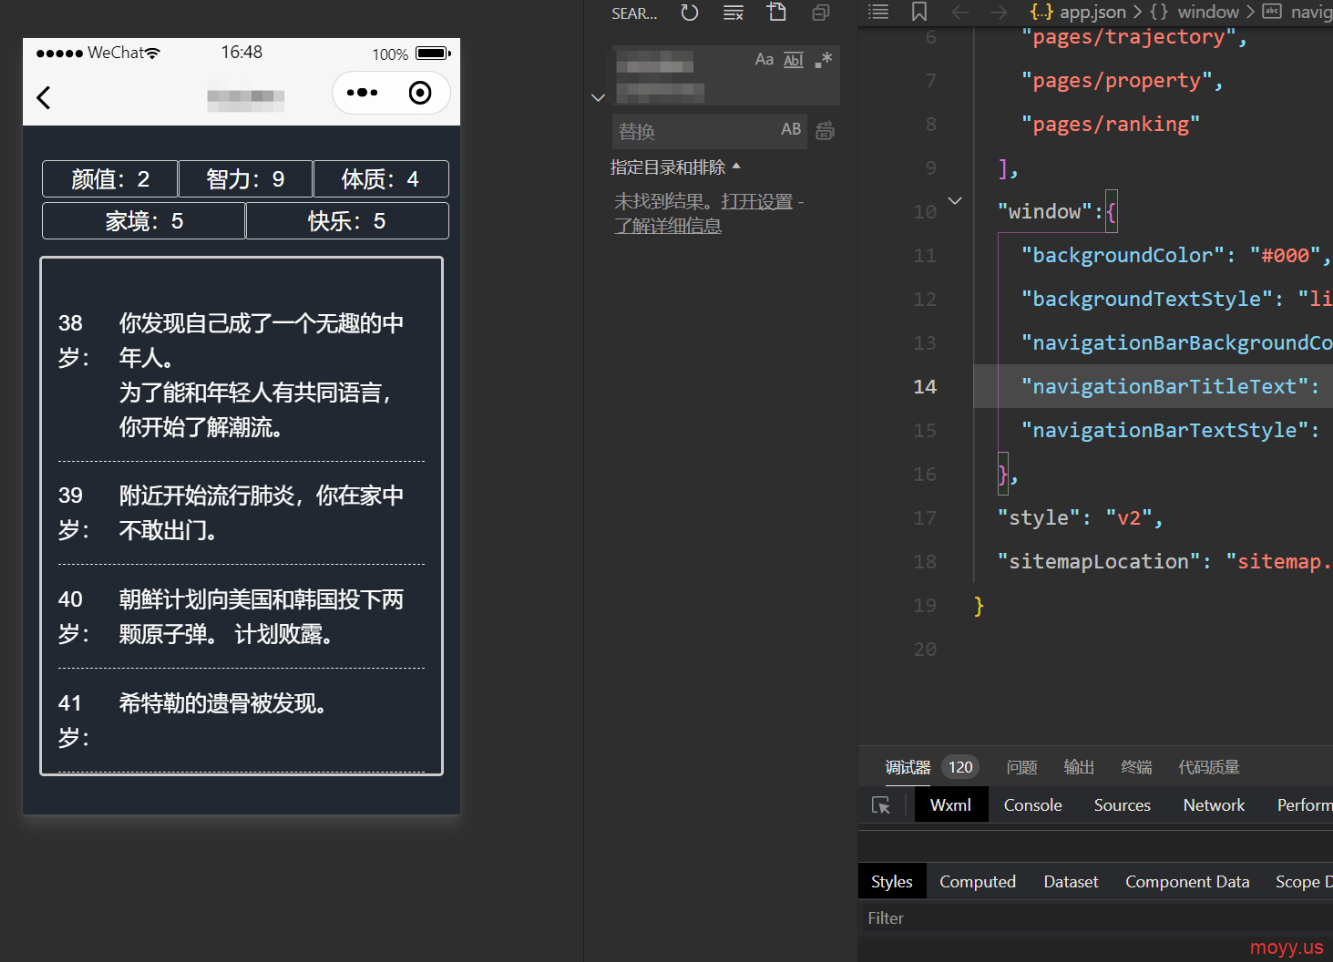This screenshot has width=1333, height=962.
Task: Open new search editor icon
Action: pyautogui.click(x=777, y=13)
